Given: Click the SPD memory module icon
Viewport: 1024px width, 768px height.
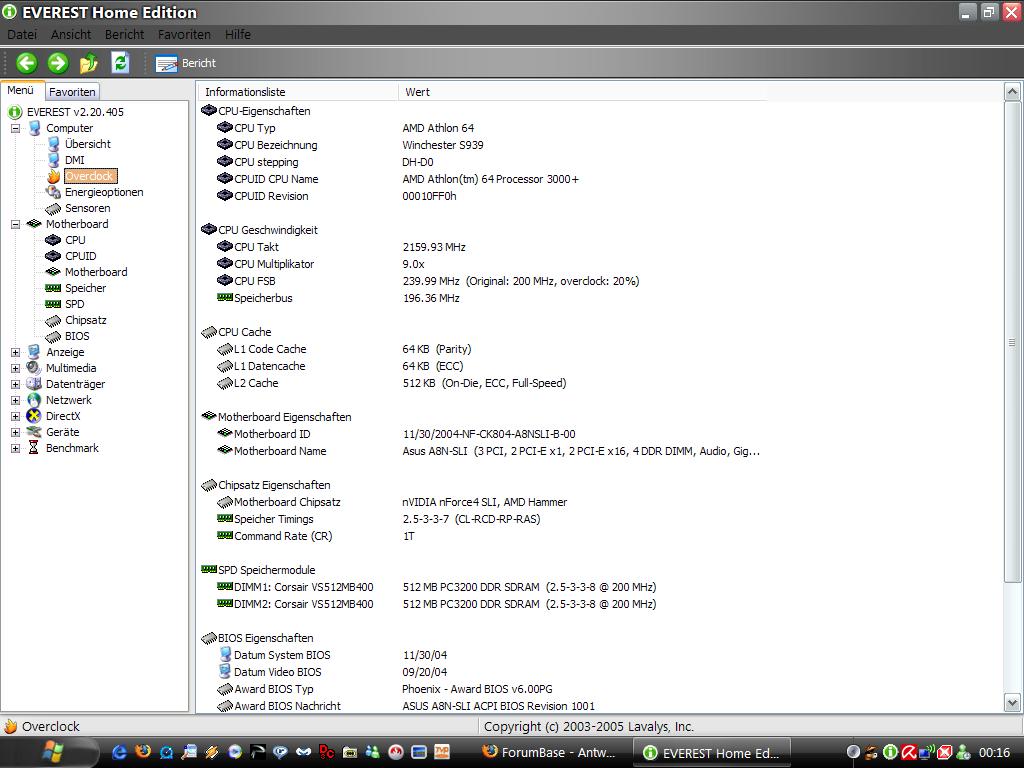Looking at the screenshot, I should (53, 304).
